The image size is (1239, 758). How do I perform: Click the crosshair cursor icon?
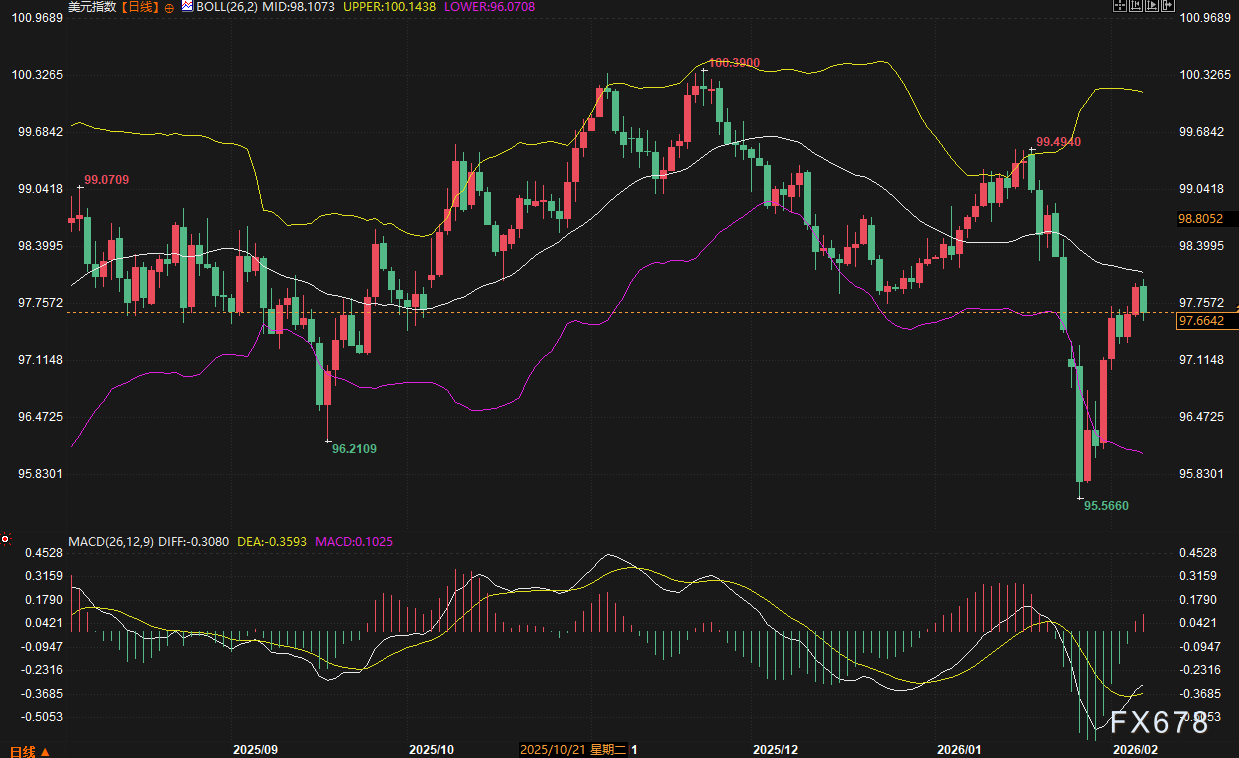point(1119,6)
